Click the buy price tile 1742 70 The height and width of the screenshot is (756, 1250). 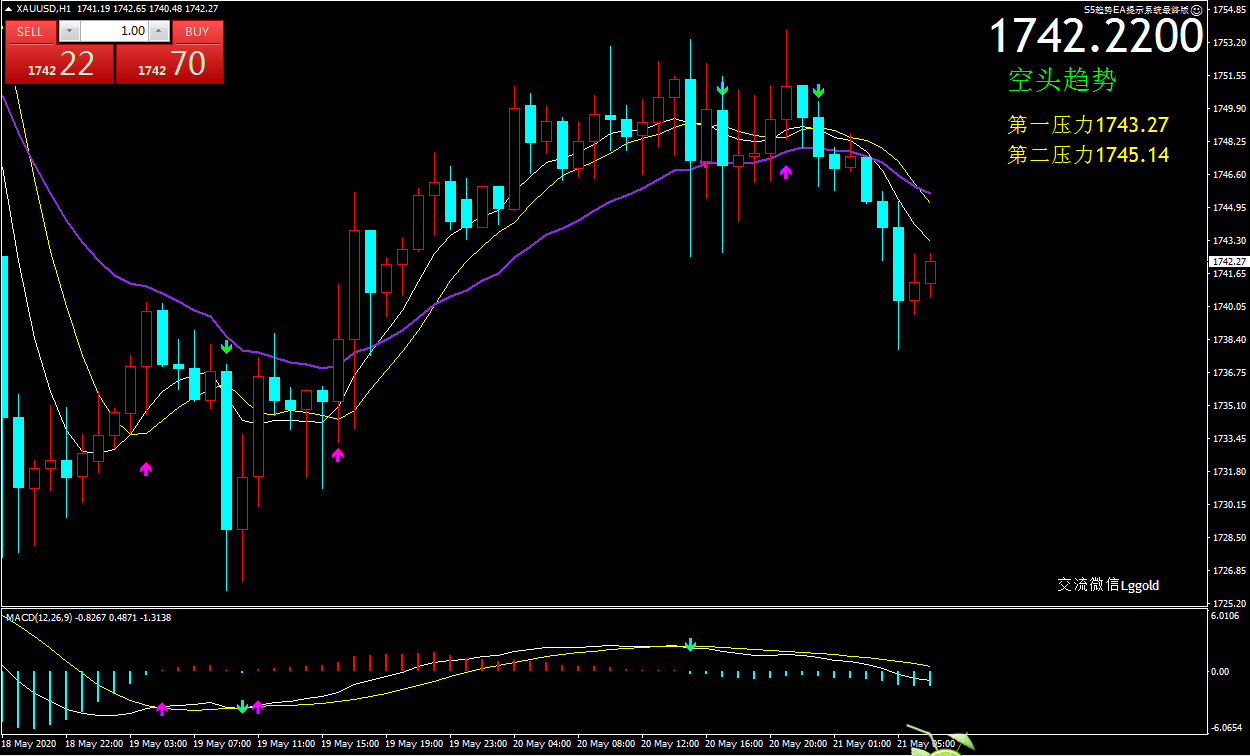[x=170, y=65]
